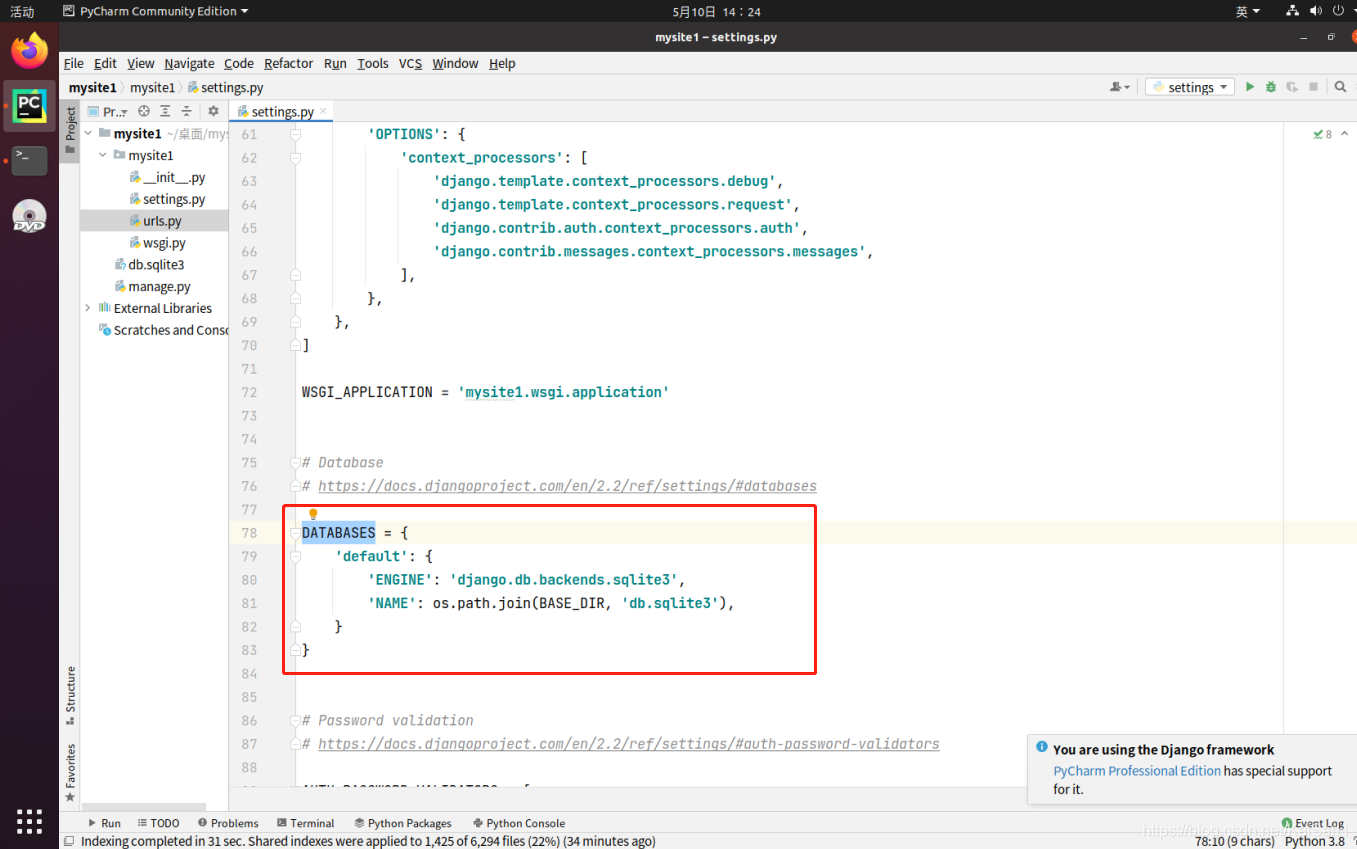Image resolution: width=1357 pixels, height=849 pixels.
Task: Open the power menu icon in top bar
Action: coord(1338,11)
